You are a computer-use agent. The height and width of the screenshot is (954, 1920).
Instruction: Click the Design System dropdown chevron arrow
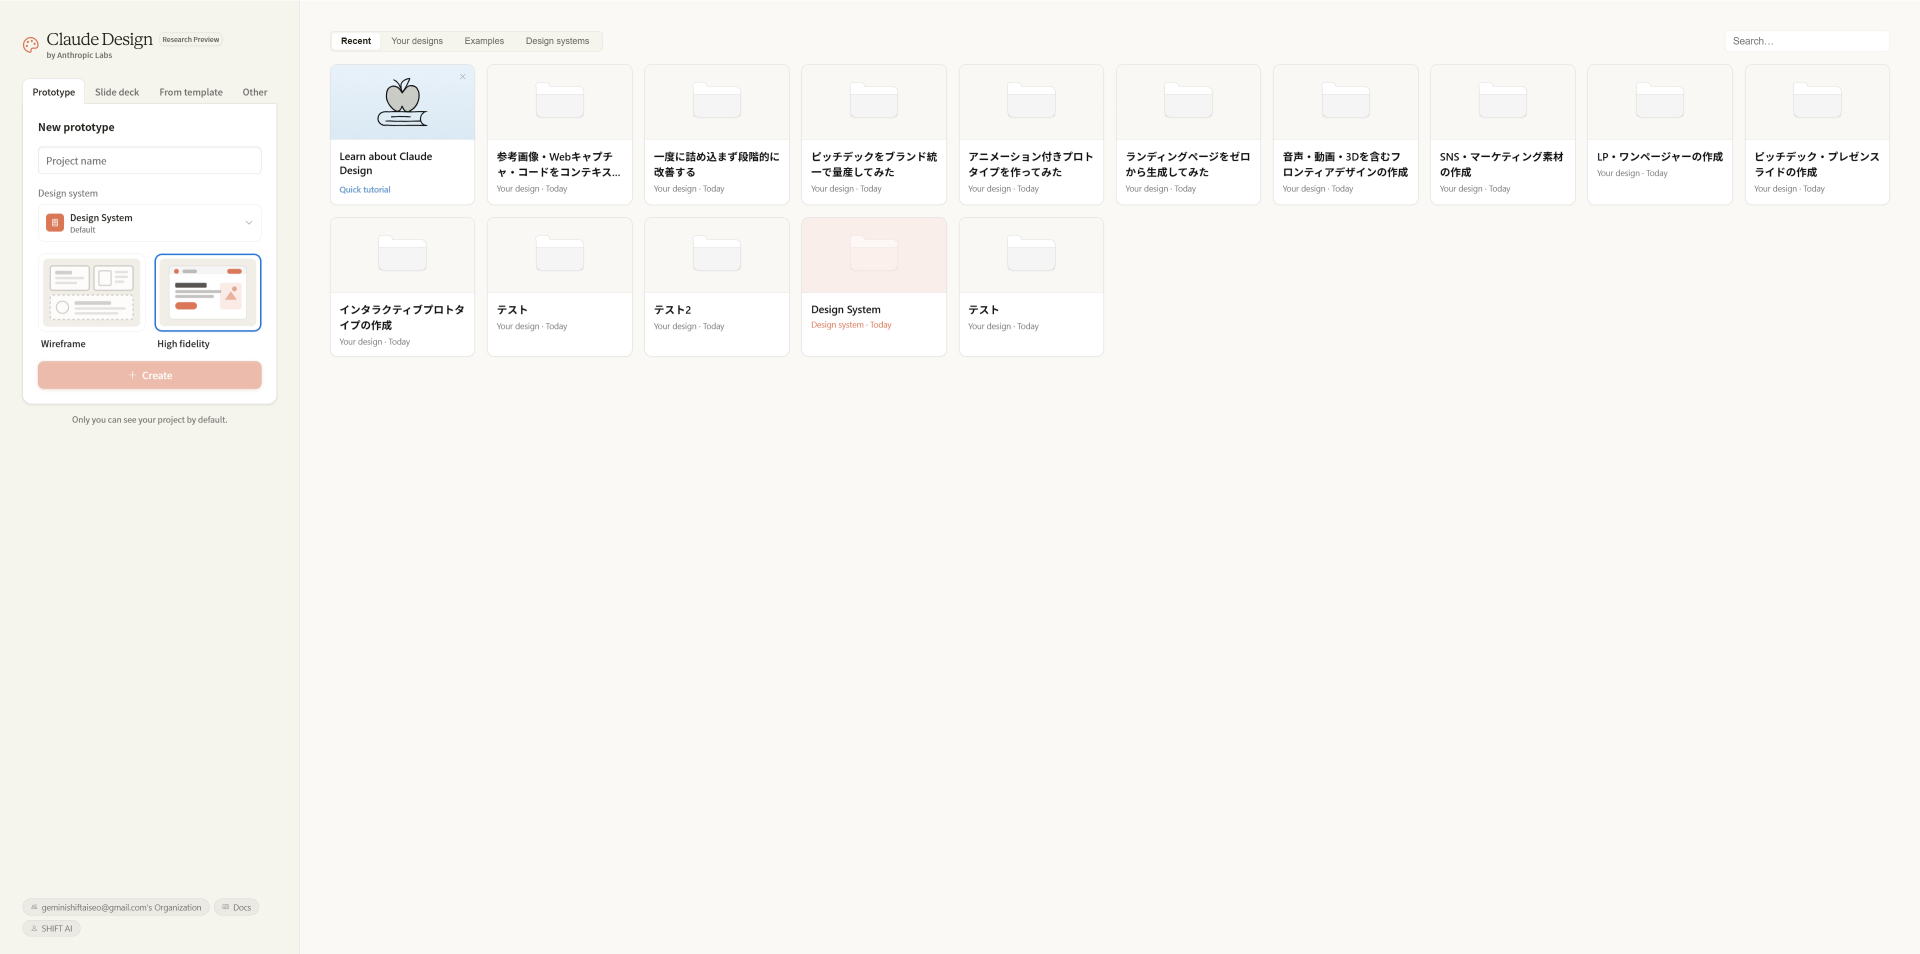(249, 223)
